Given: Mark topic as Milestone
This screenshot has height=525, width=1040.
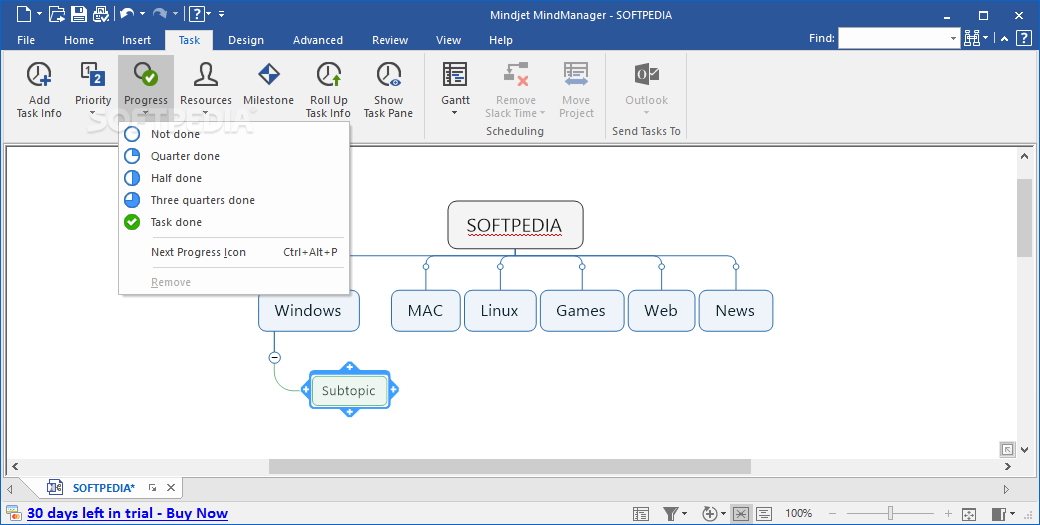Looking at the screenshot, I should pos(269,84).
